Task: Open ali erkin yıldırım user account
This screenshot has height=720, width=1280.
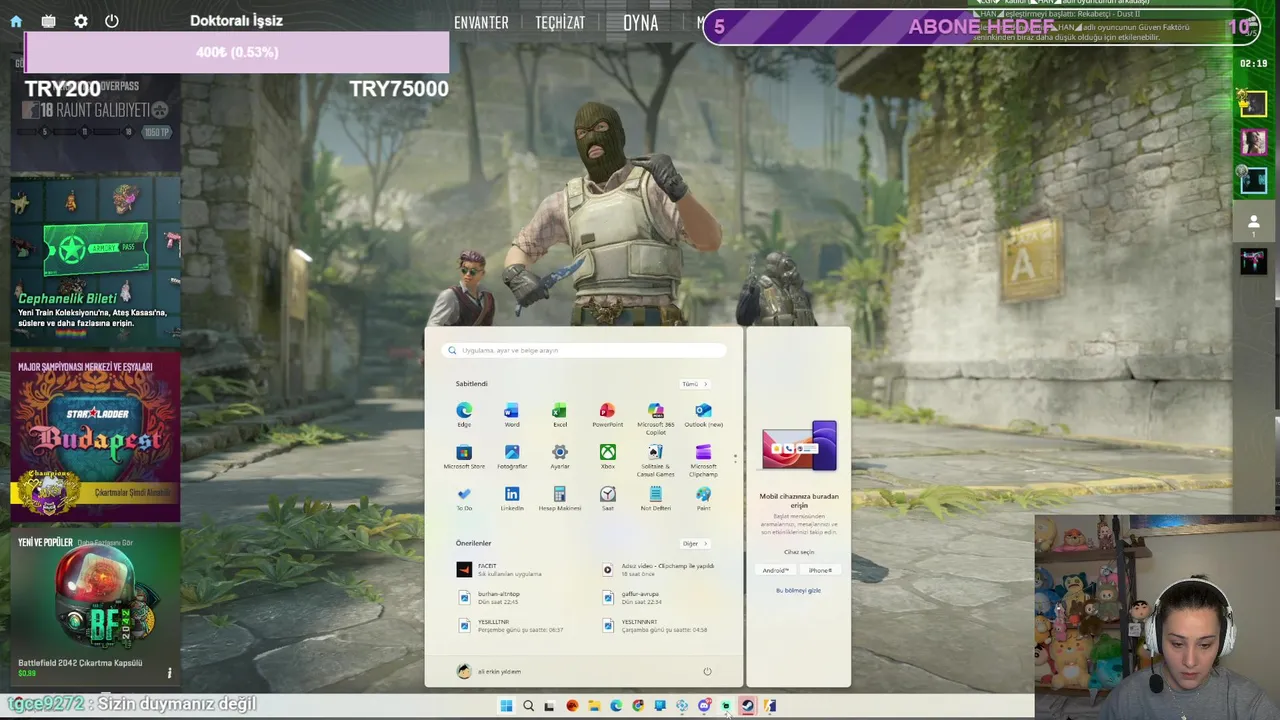Action: tap(489, 672)
